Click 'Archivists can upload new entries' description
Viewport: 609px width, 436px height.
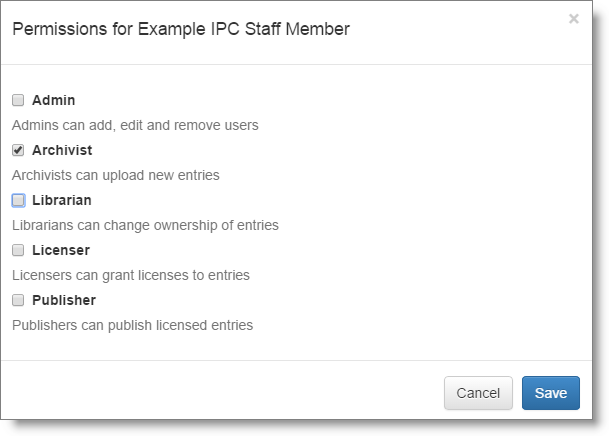pyautogui.click(x=115, y=175)
